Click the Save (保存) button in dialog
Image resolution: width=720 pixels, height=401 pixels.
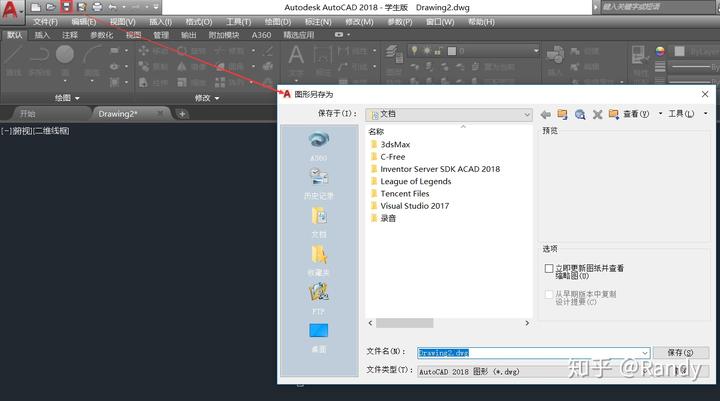point(681,352)
